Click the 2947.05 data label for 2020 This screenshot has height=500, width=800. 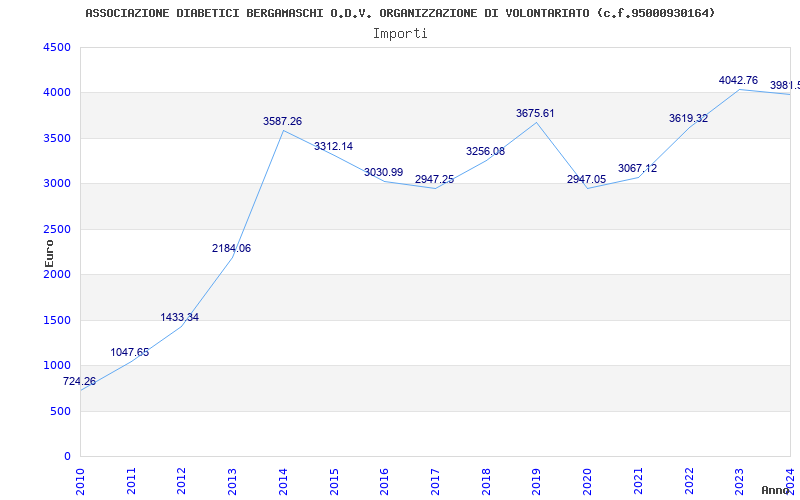tap(586, 180)
